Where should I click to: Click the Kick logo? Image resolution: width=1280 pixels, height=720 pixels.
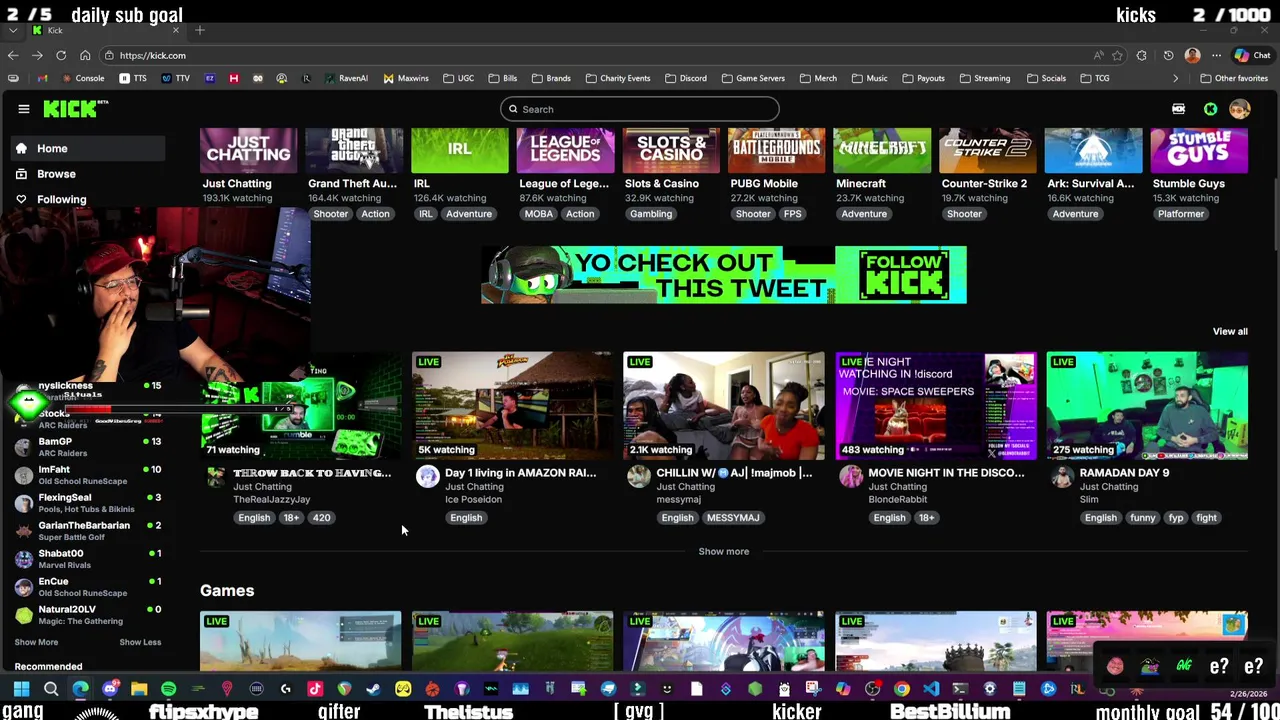[x=75, y=109]
